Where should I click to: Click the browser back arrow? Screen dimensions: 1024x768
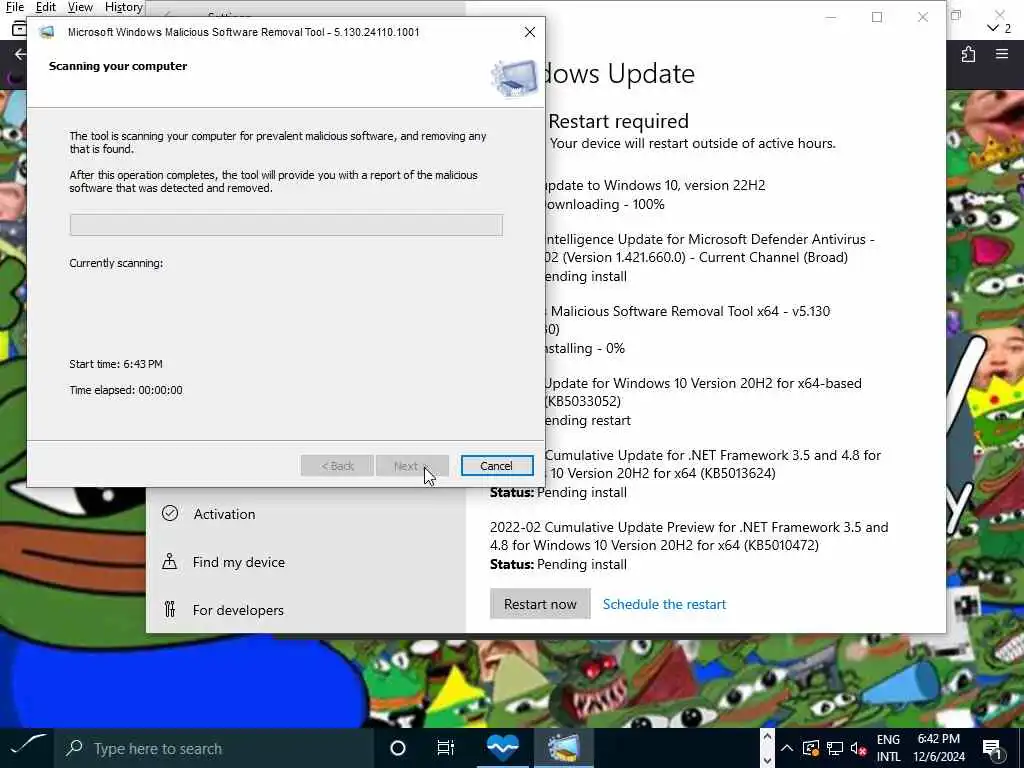point(20,54)
